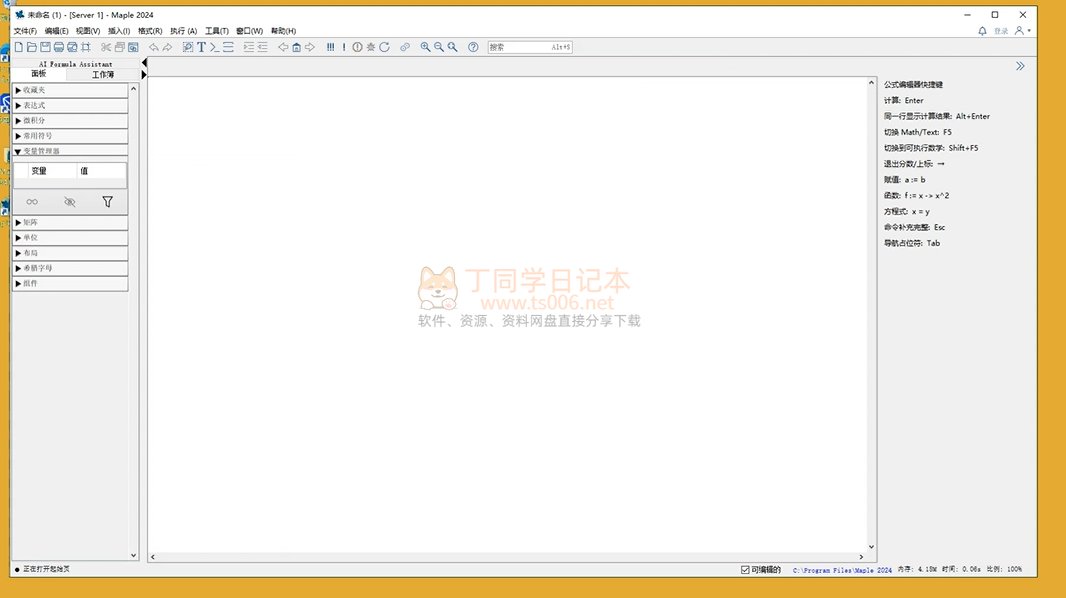Click the user account icon
Screen dimensions: 1066x598
[x=1021, y=31]
